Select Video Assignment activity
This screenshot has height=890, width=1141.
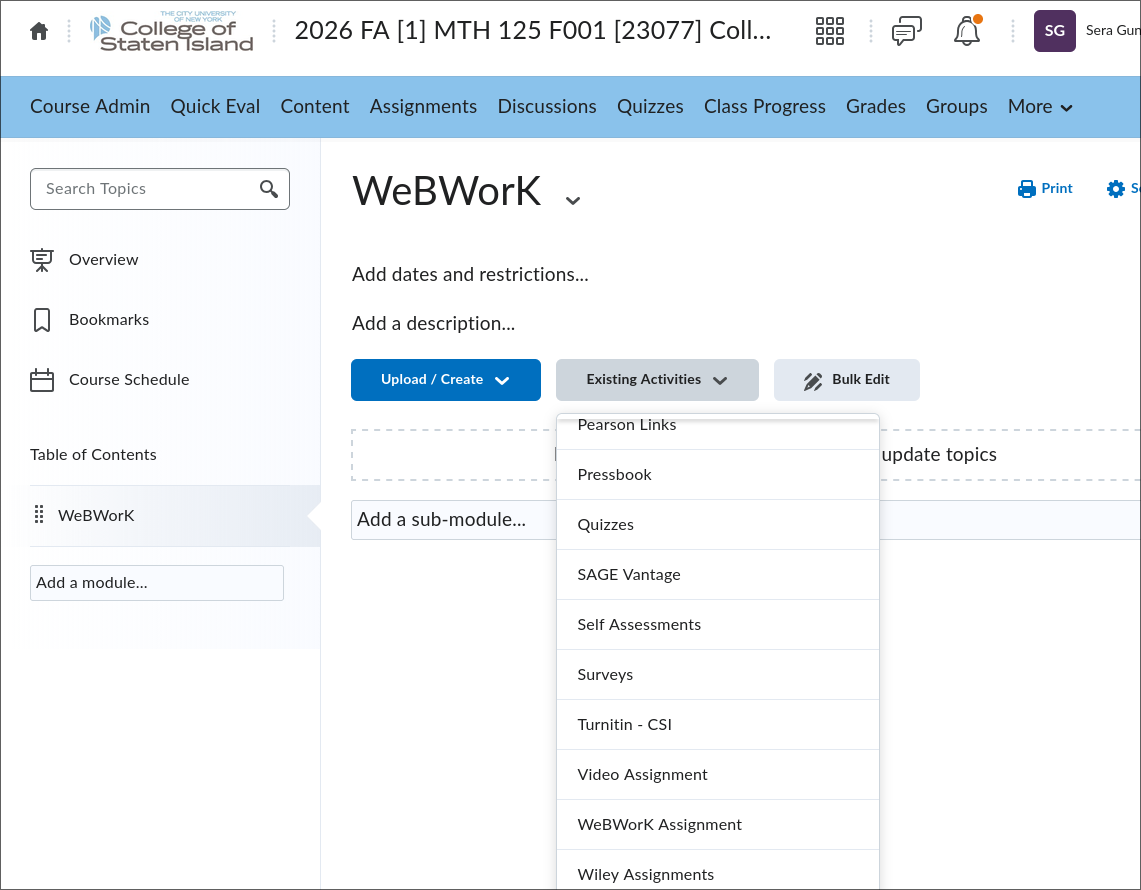click(x=717, y=775)
